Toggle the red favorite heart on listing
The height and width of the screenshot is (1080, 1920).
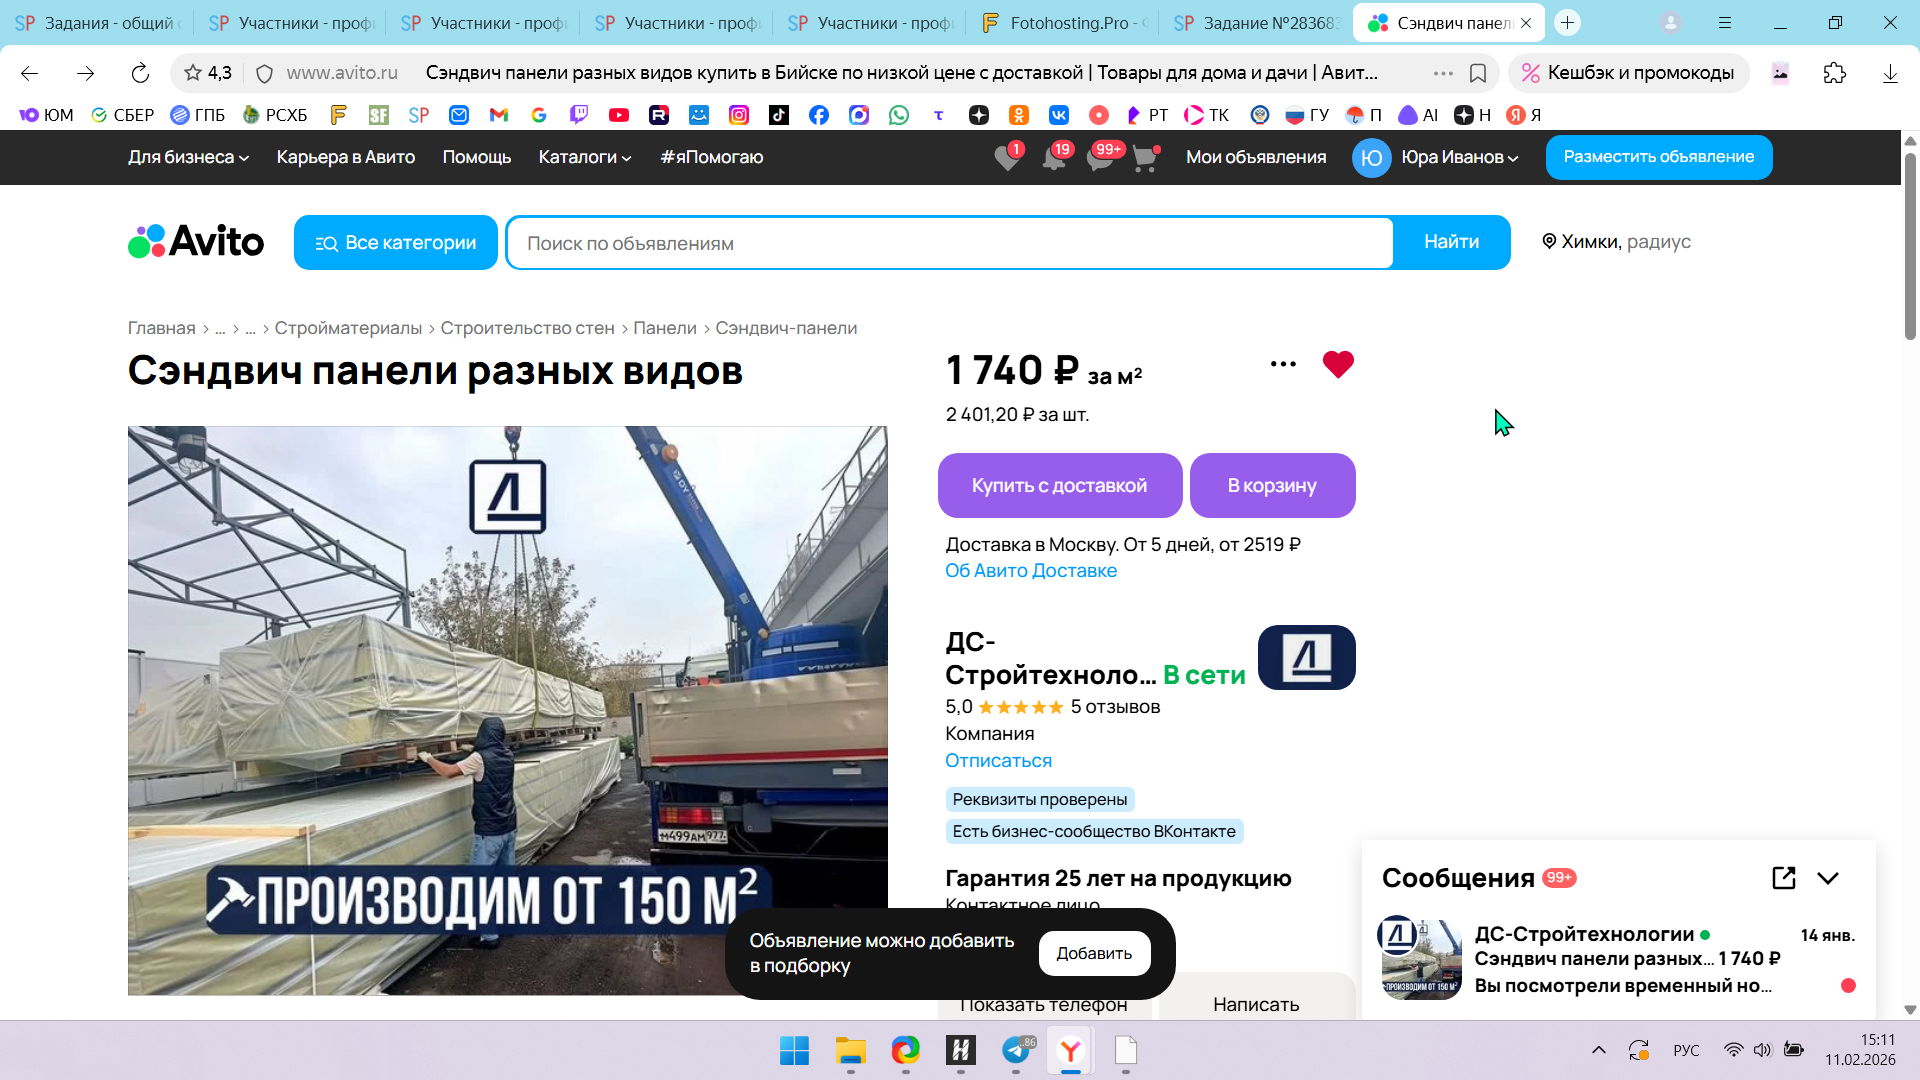pos(1338,364)
